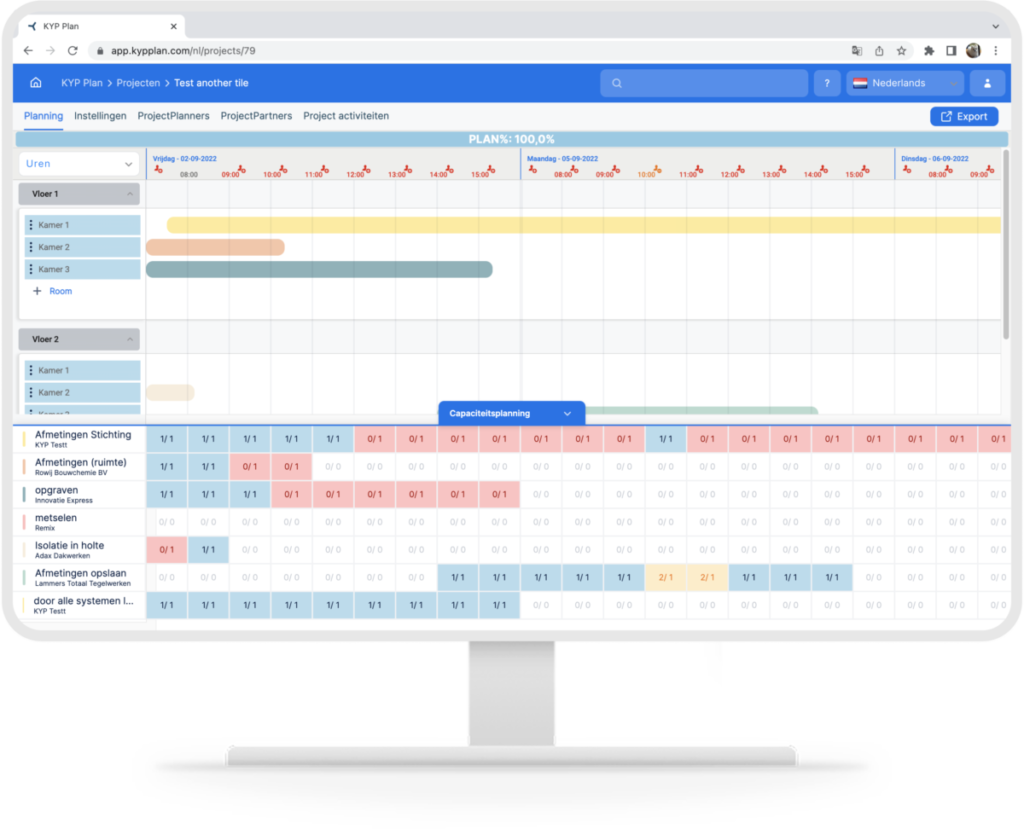Screen dimensions: 1024x829
Task: Click the magnifier icon in the search bar
Action: point(616,83)
